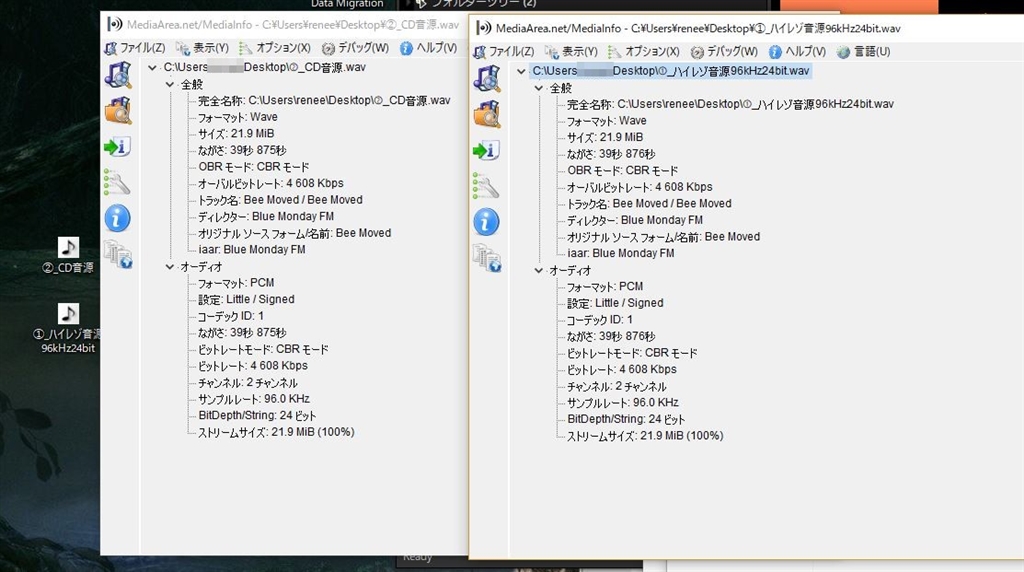Select the ストリームサイズ row in the left window
This screenshot has height=572, width=1024.
point(276,432)
